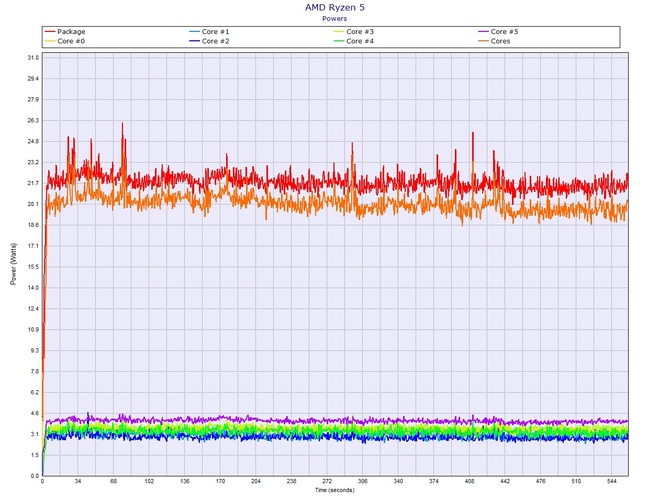
Task: Click the green Core #4 line swatch
Action: [339, 41]
